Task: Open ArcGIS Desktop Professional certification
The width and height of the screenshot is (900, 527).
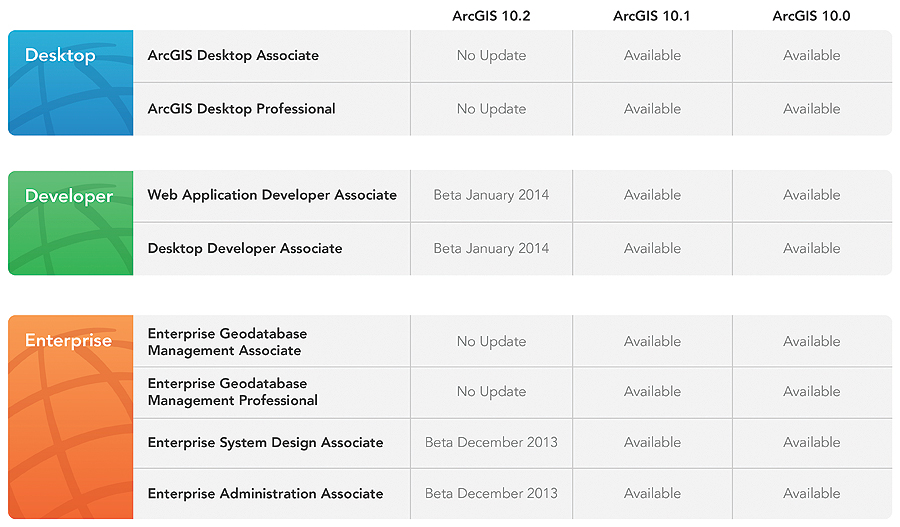Action: click(241, 109)
